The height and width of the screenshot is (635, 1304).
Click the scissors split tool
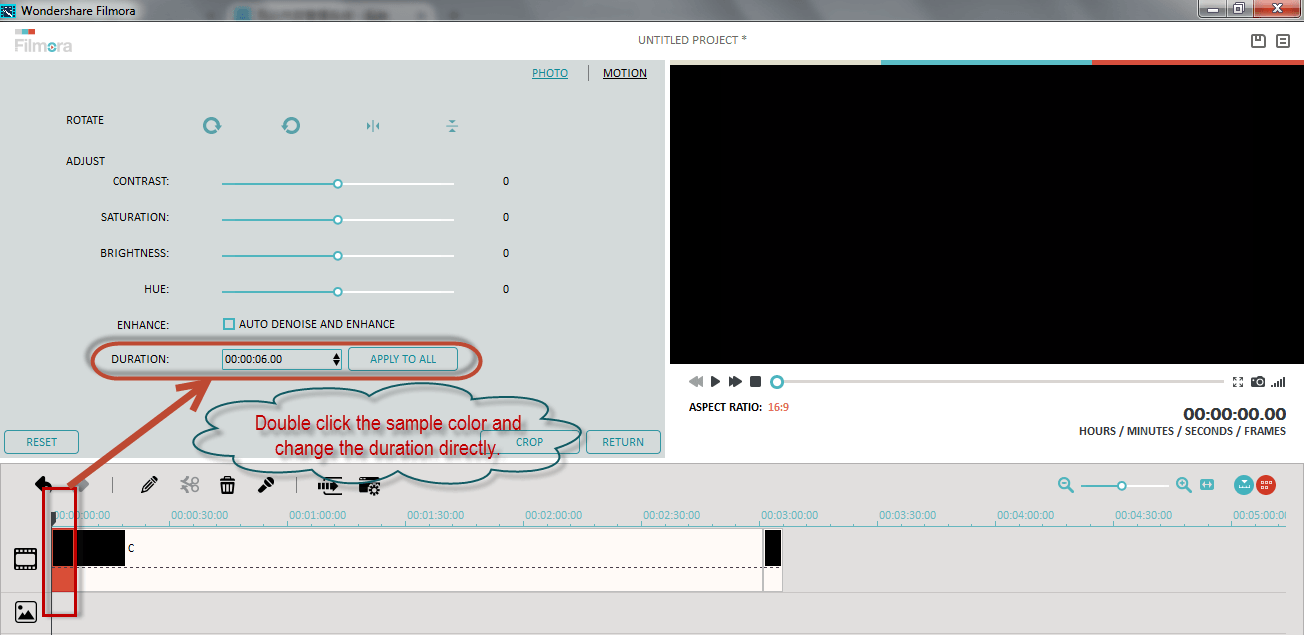[189, 485]
